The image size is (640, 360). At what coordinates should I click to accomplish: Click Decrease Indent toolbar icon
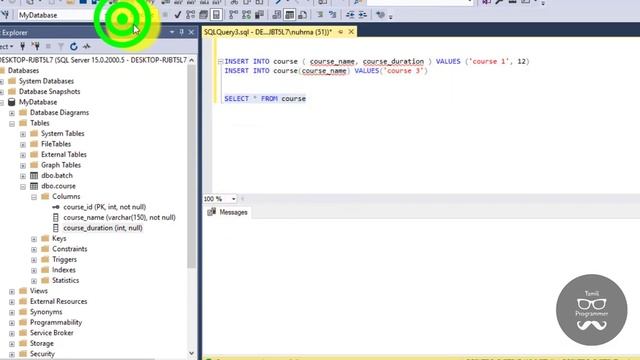[350, 15]
